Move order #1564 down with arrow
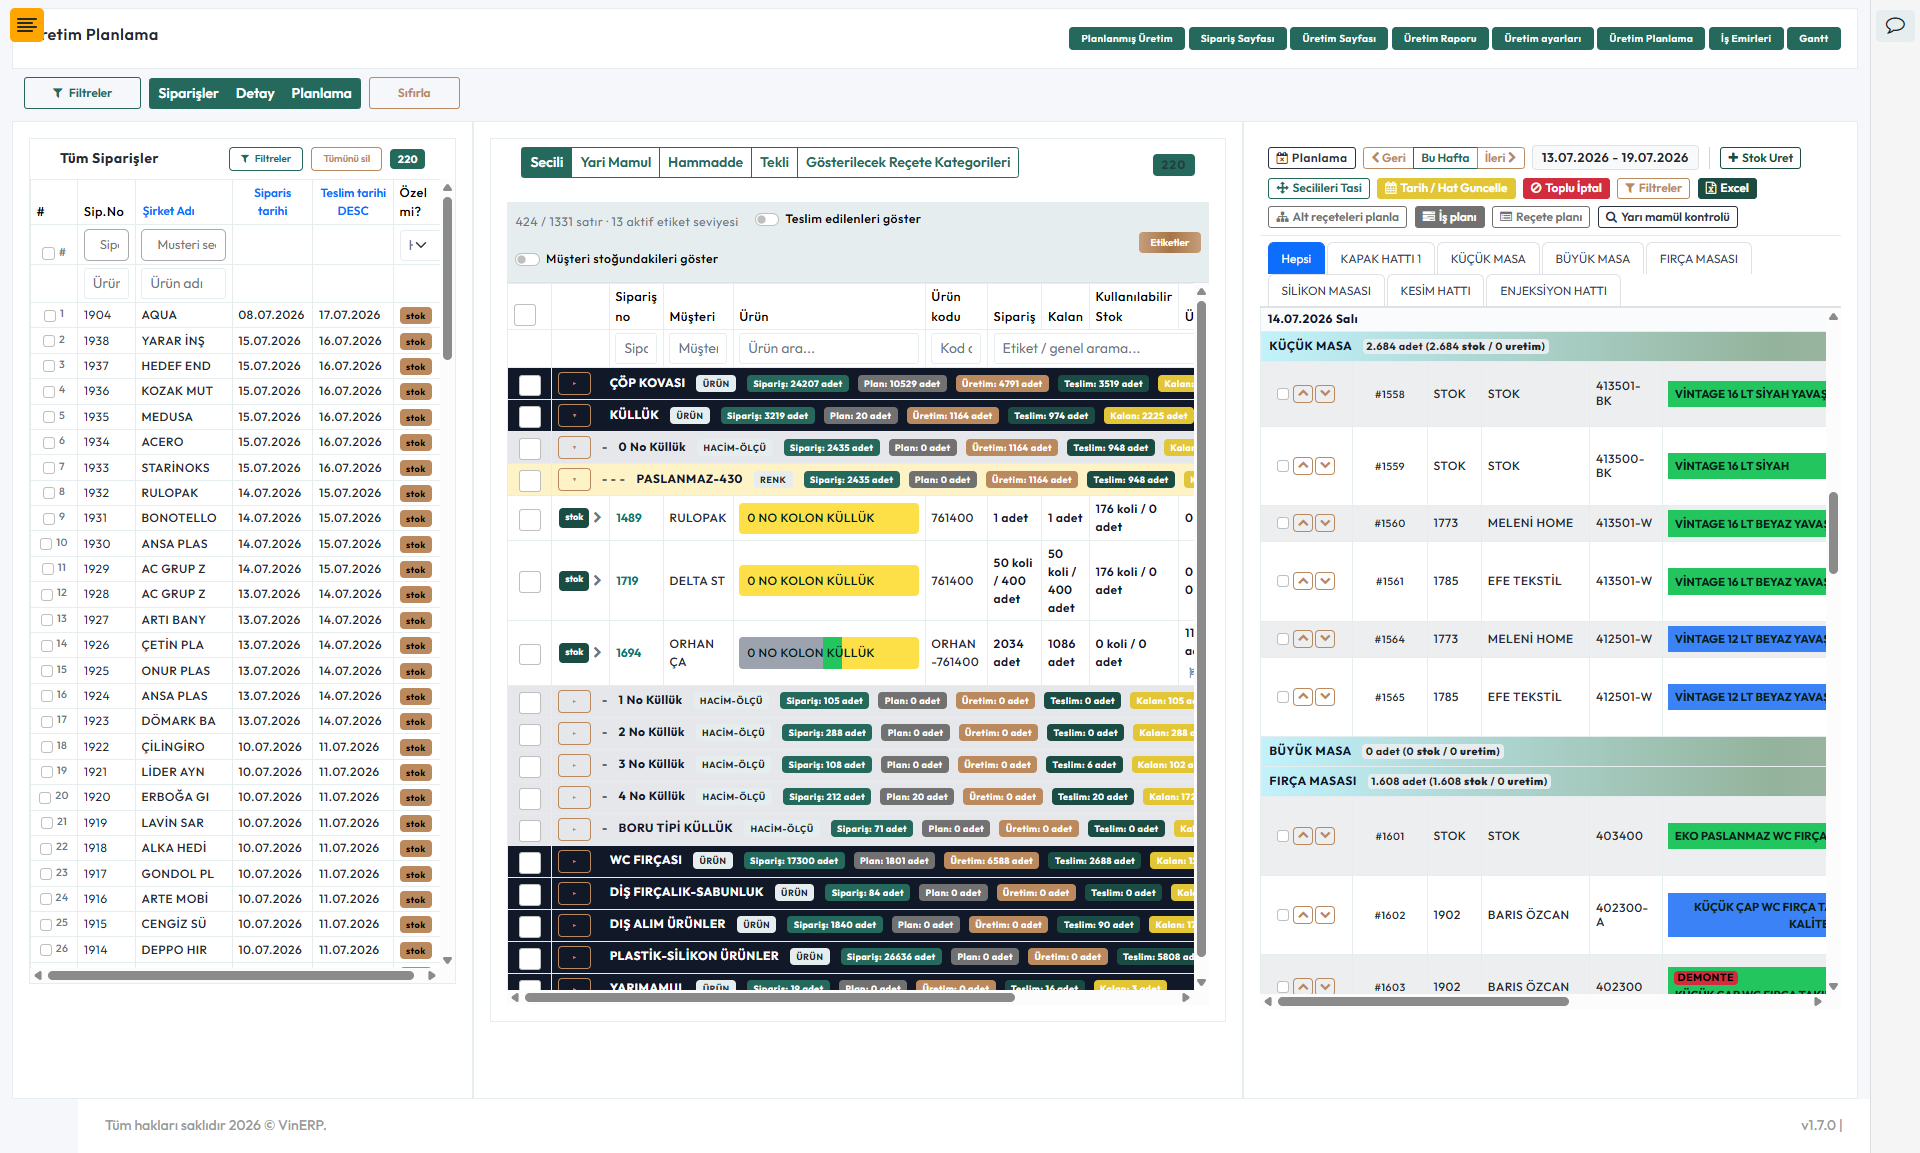This screenshot has height=1153, width=1920. point(1325,639)
